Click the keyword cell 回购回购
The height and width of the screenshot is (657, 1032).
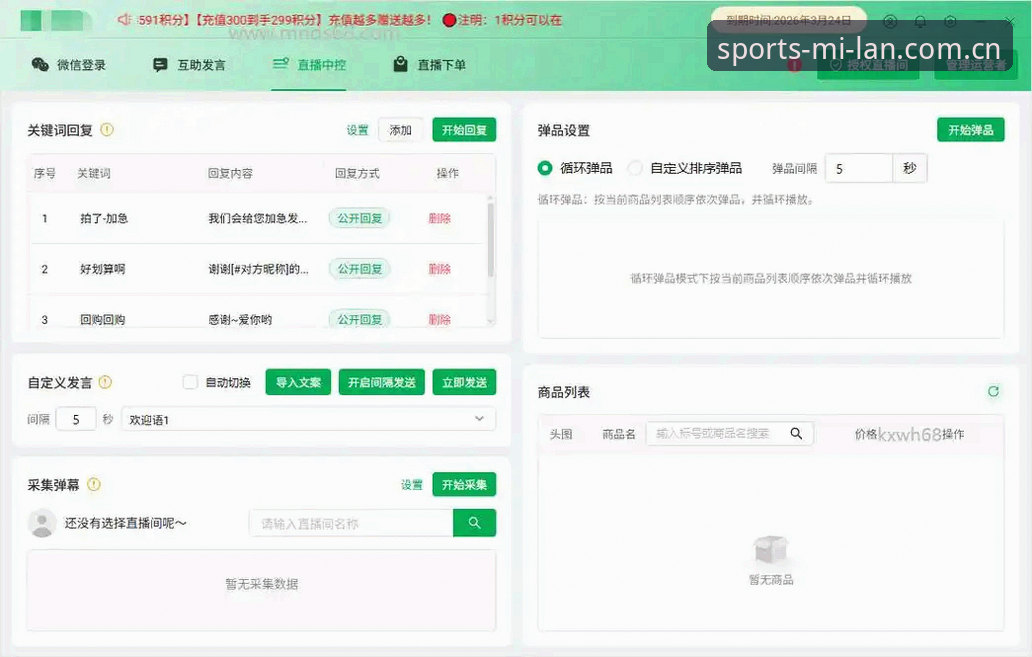click(102, 319)
